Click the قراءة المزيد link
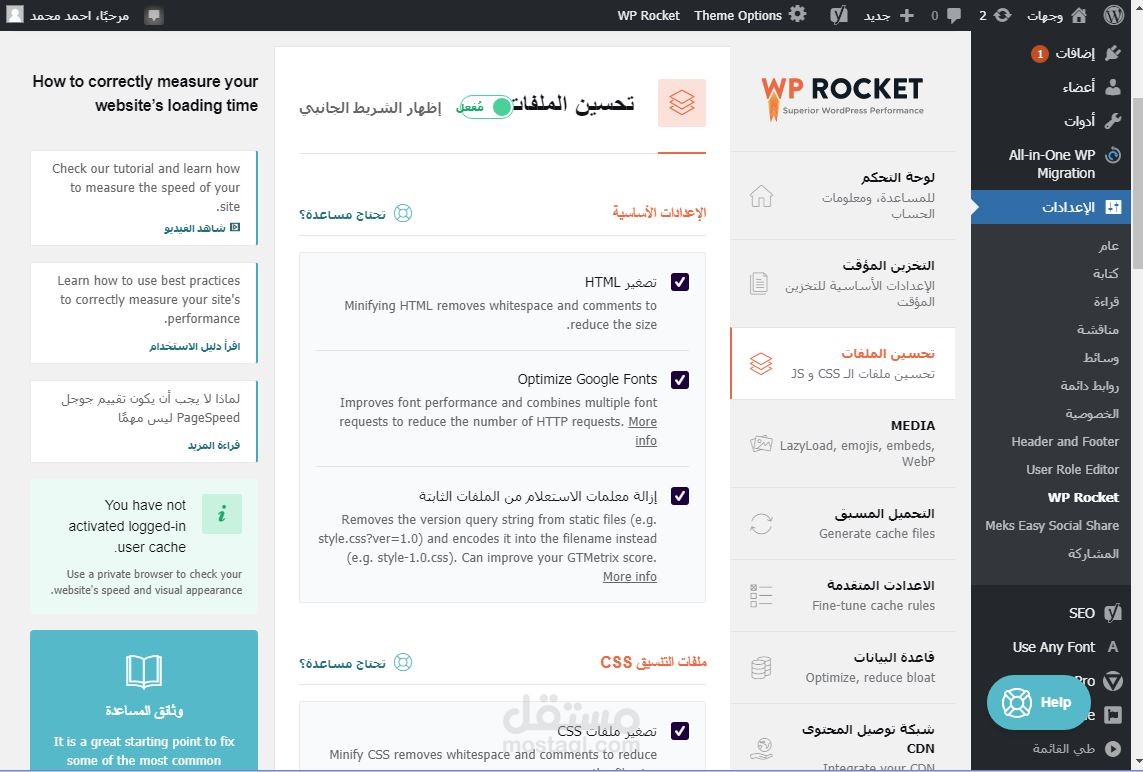The width and height of the screenshot is (1143, 772). [214, 445]
